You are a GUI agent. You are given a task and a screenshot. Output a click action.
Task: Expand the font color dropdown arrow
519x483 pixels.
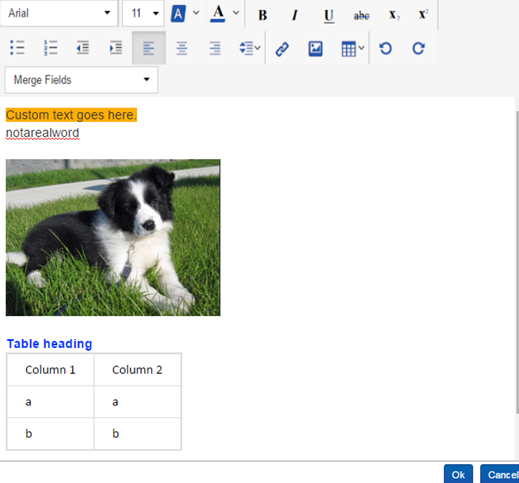point(236,13)
